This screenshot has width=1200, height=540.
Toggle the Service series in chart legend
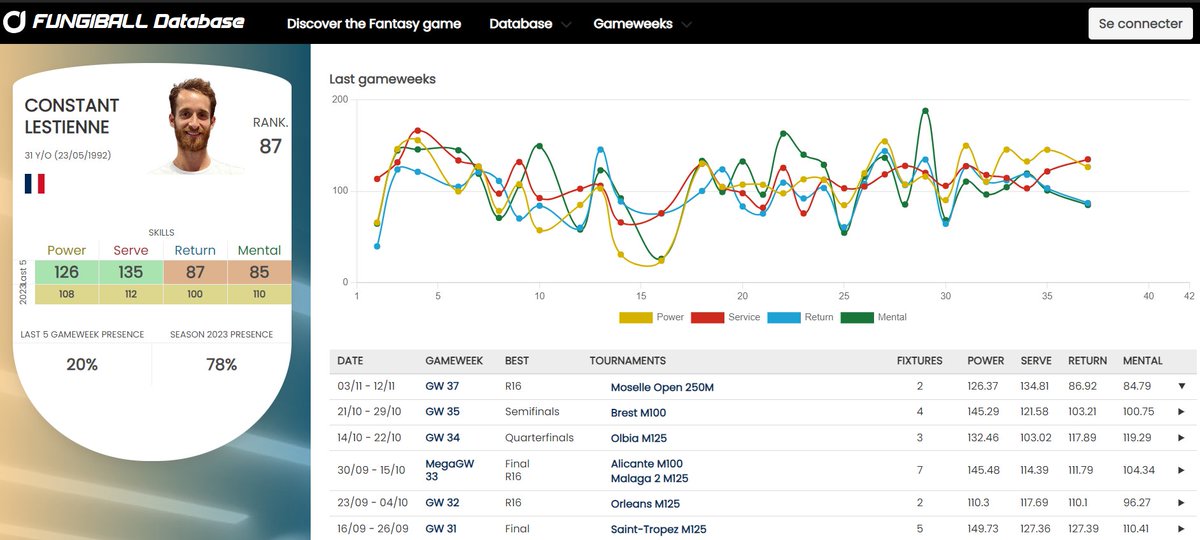(726, 317)
